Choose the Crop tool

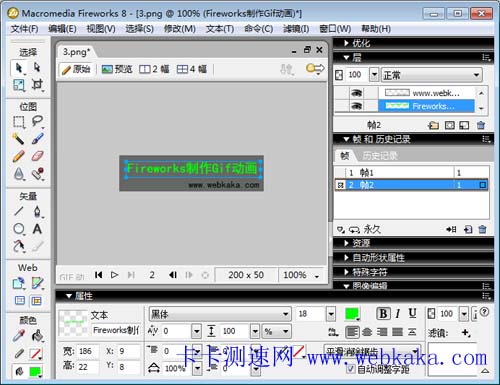point(37,85)
